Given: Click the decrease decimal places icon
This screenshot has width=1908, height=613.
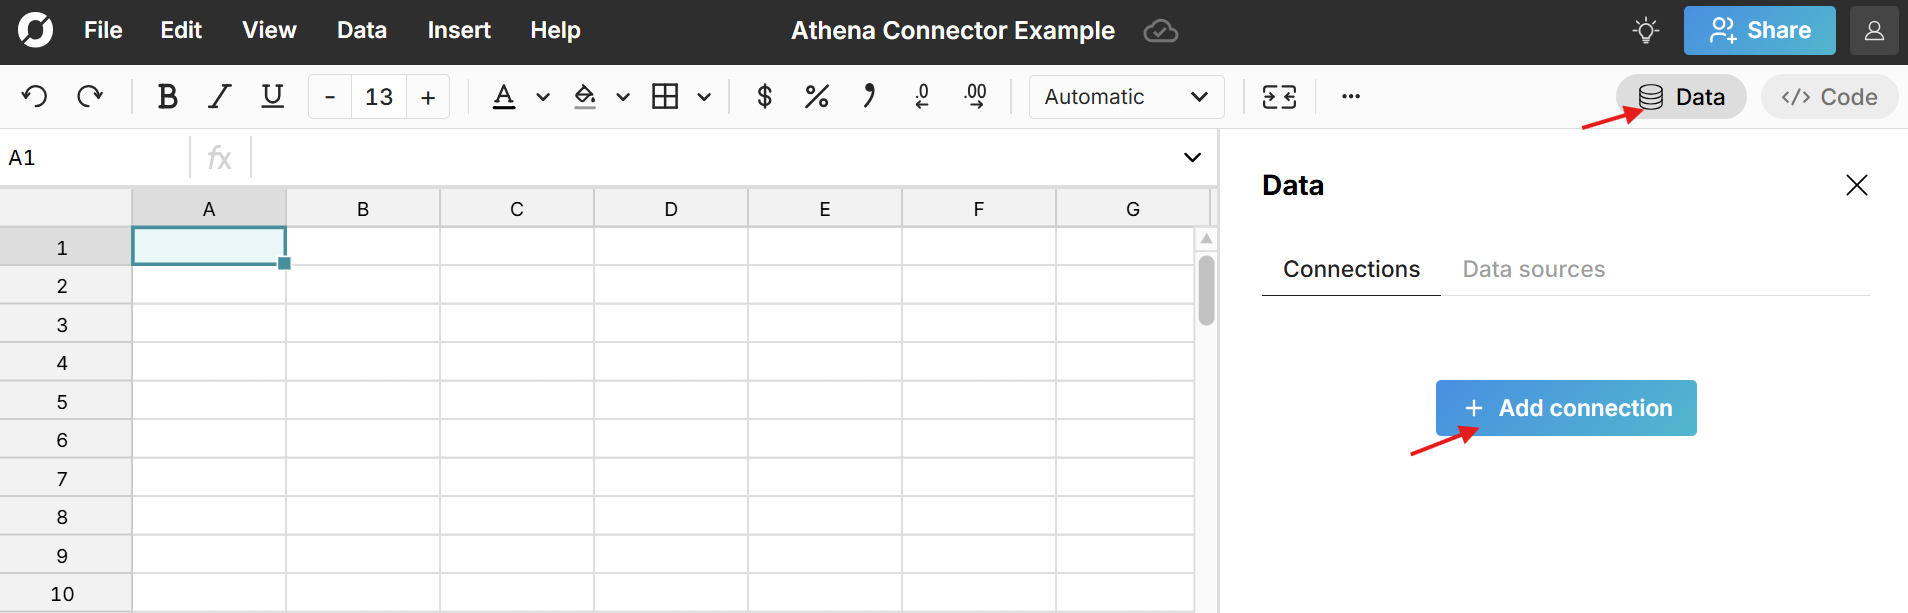Looking at the screenshot, I should (921, 96).
